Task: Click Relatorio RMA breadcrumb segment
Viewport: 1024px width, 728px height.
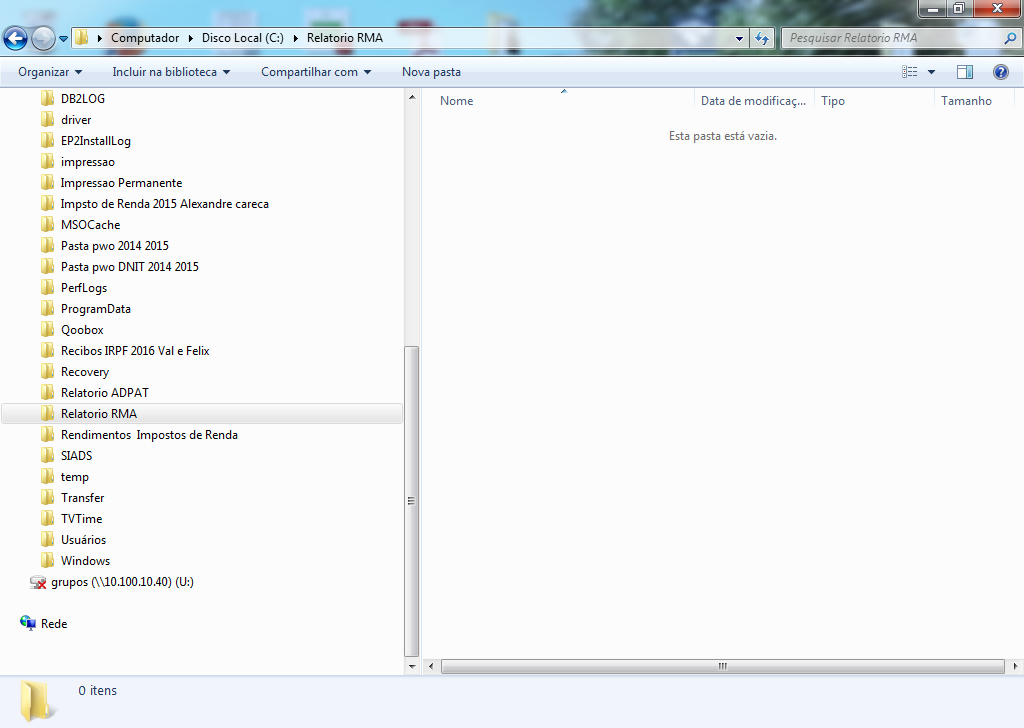Action: (345, 38)
